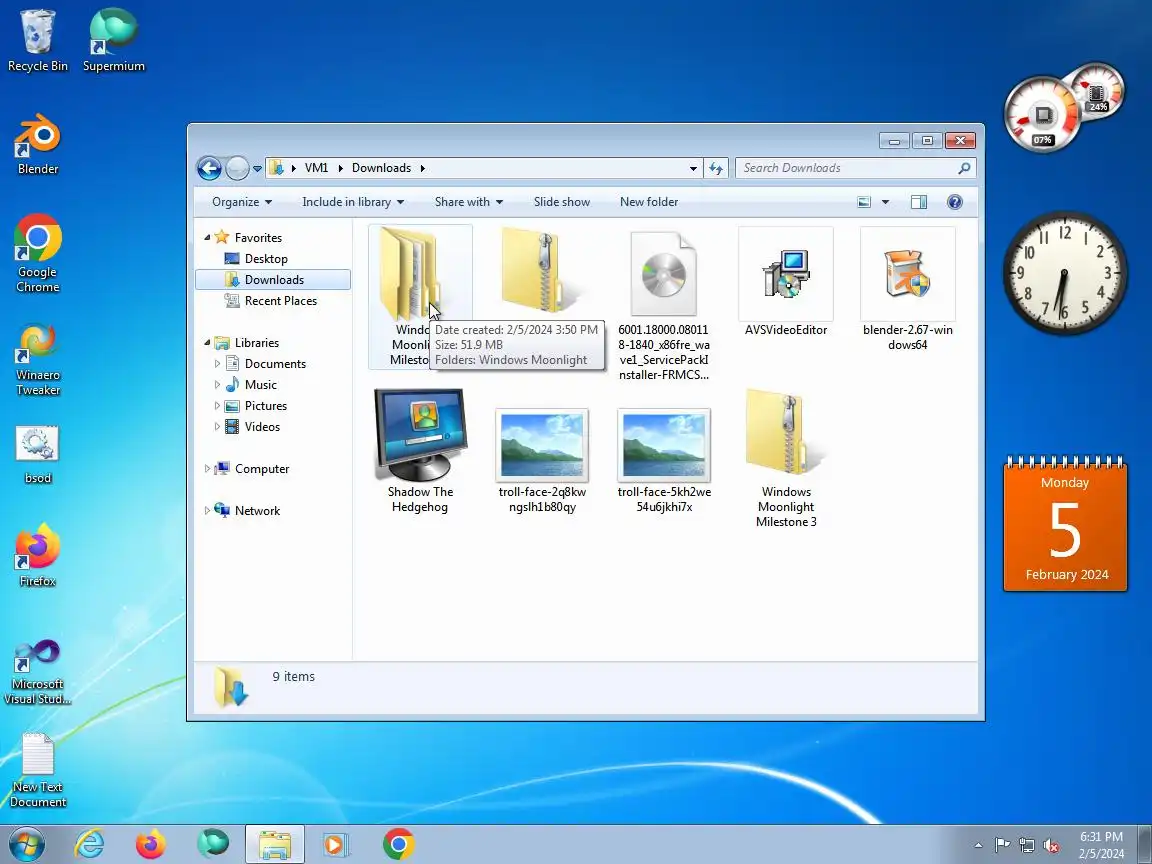
Task: Click VM1 in the address breadcrumb
Action: (316, 168)
